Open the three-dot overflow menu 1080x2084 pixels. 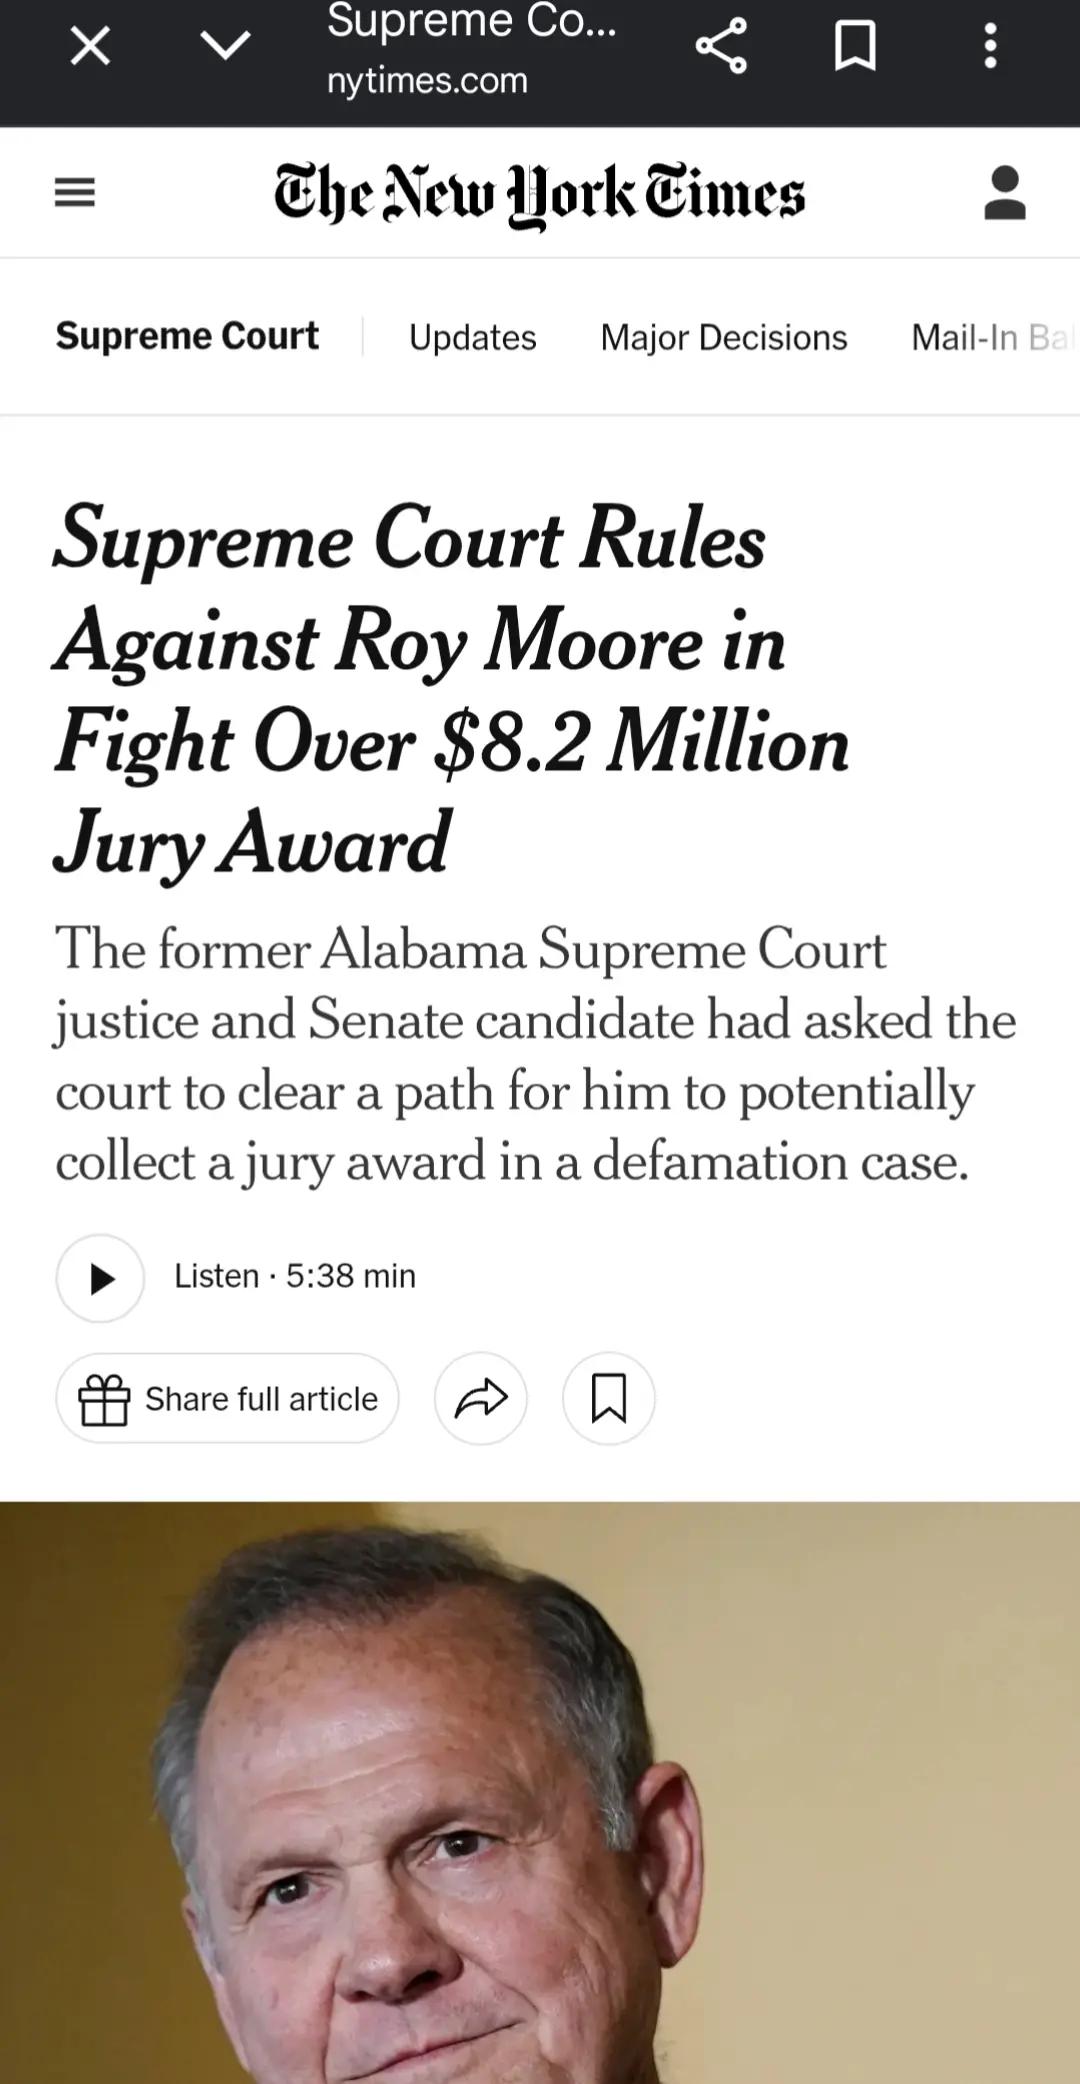(990, 46)
